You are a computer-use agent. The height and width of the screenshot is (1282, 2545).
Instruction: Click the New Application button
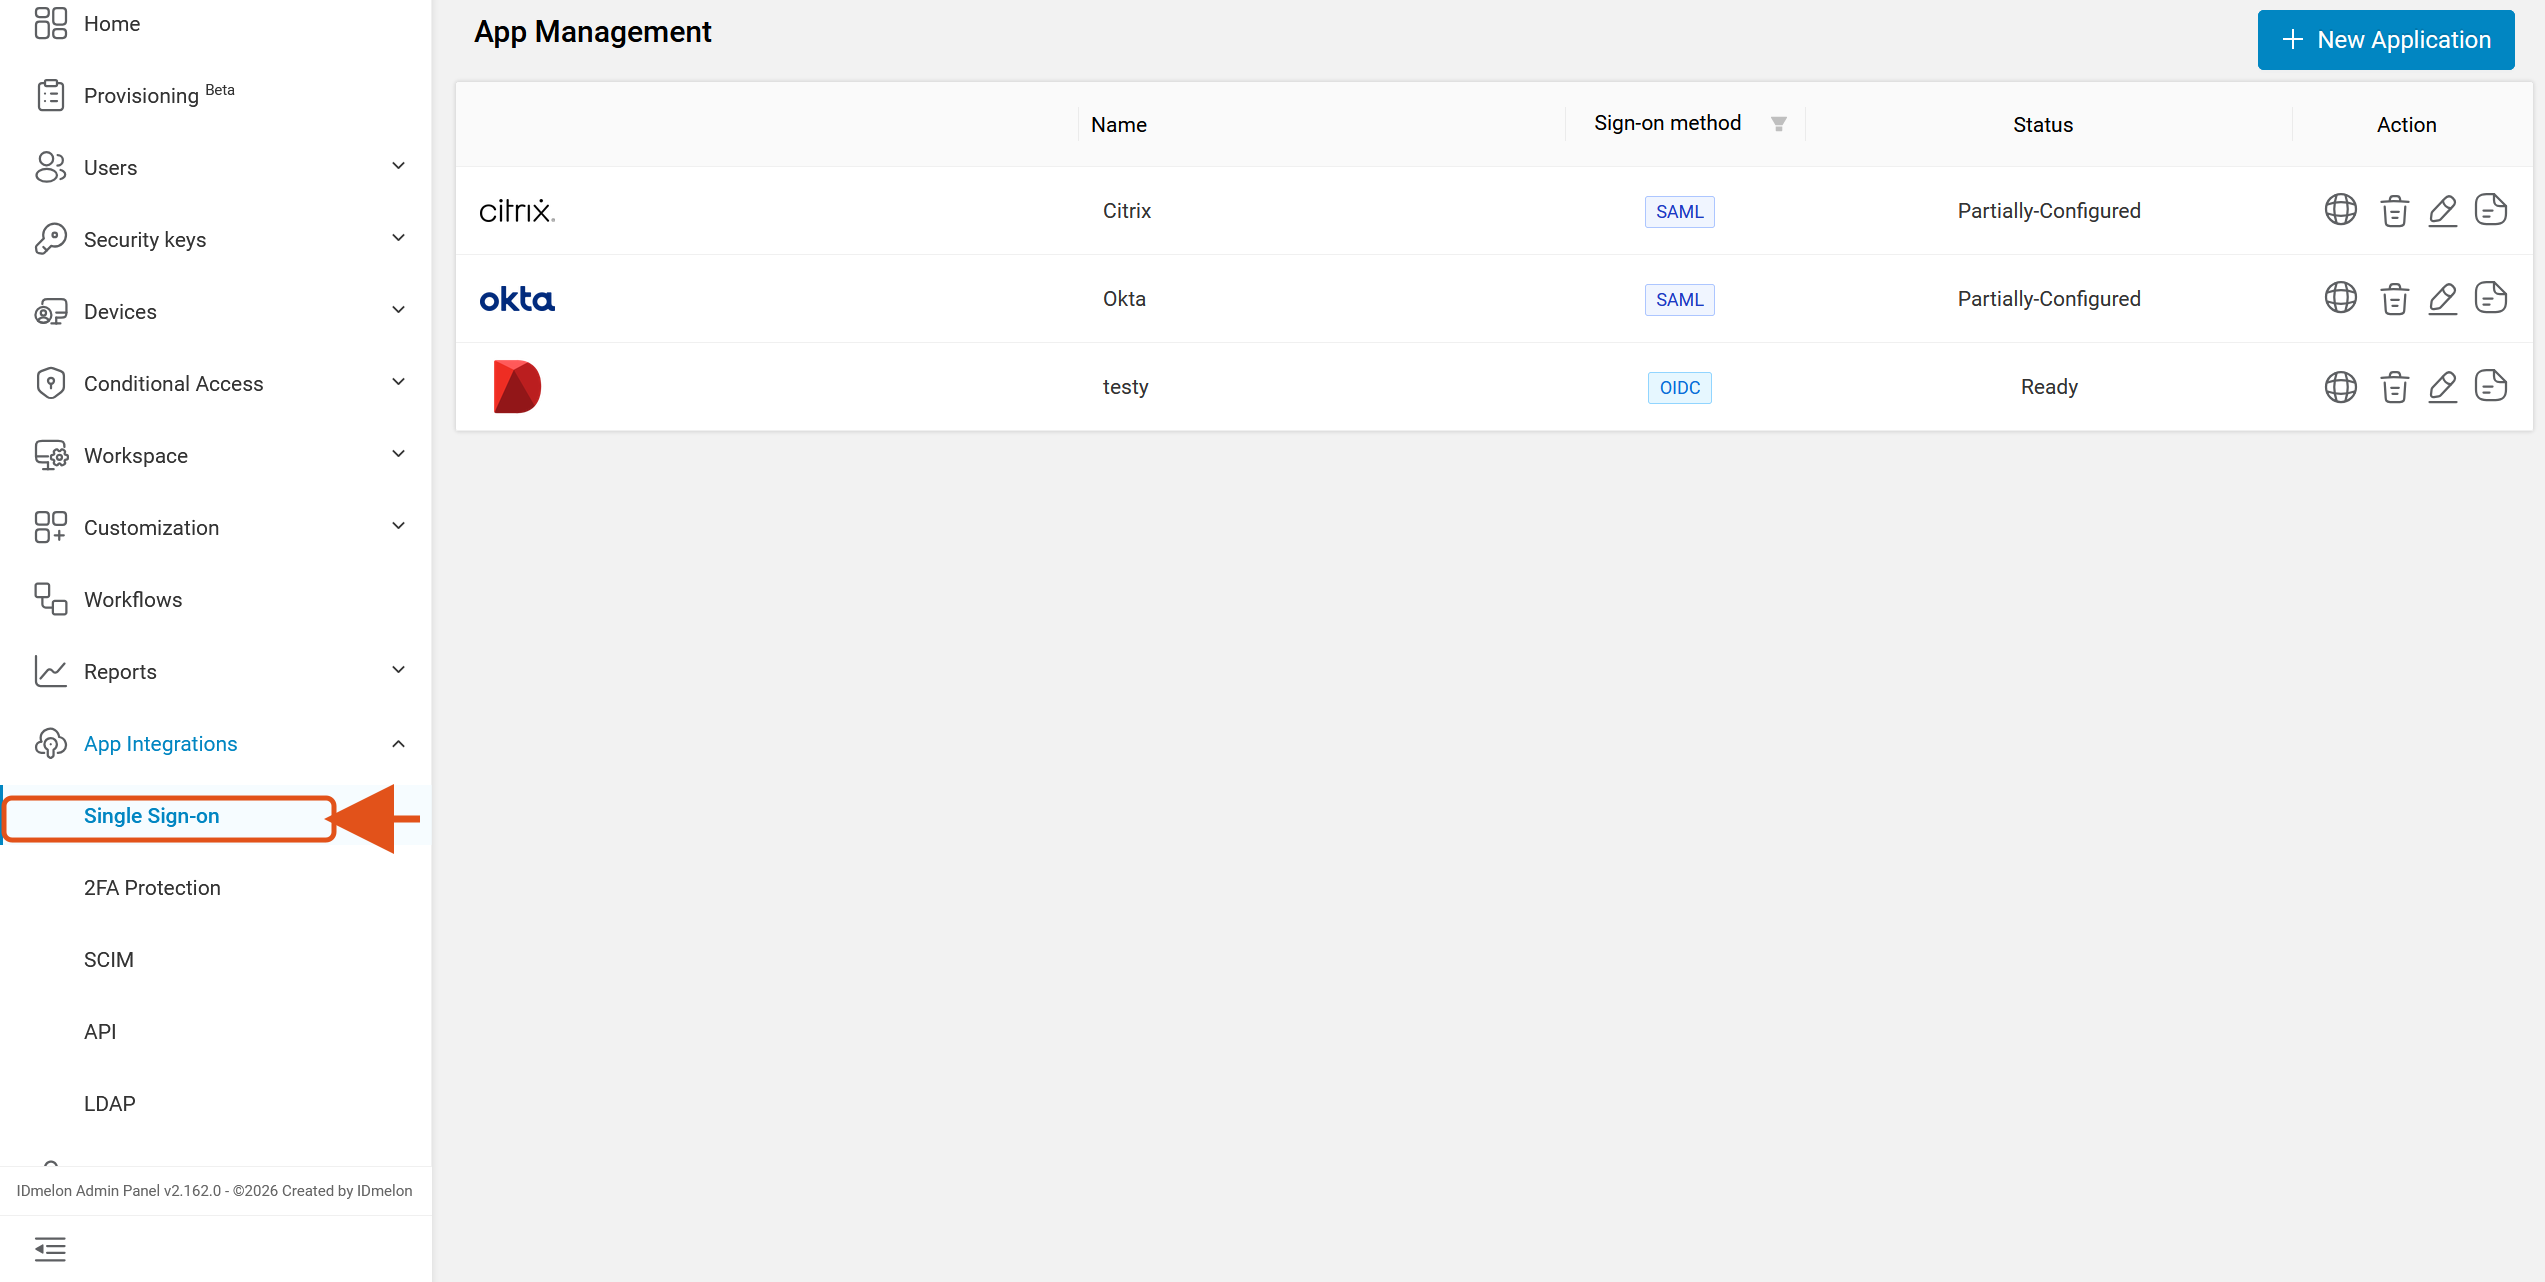(2385, 40)
